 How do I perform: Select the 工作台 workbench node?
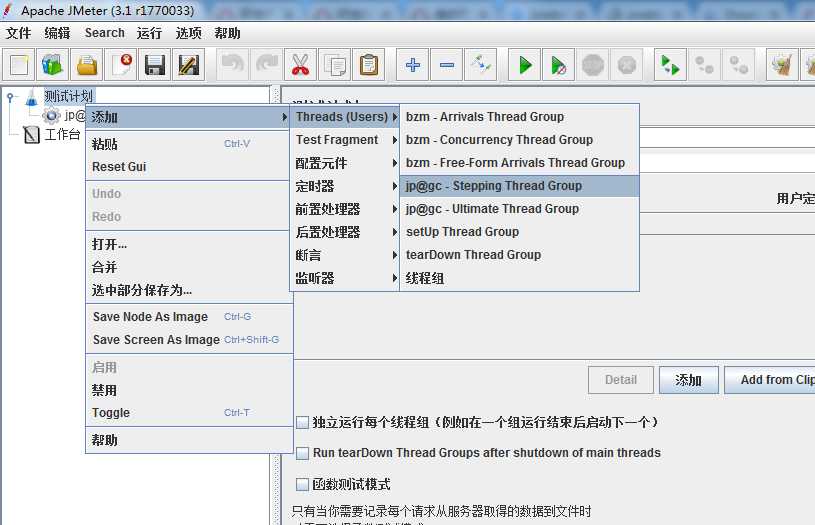coord(62,135)
